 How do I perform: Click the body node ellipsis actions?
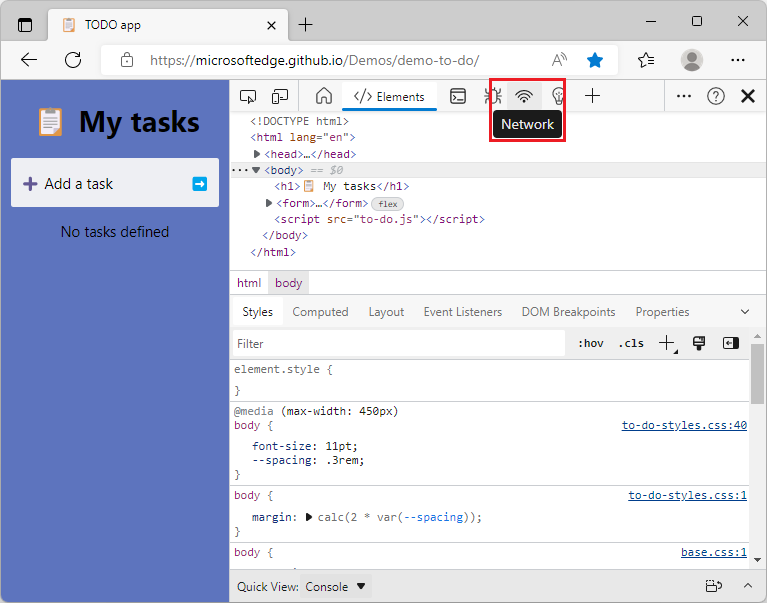pos(240,170)
